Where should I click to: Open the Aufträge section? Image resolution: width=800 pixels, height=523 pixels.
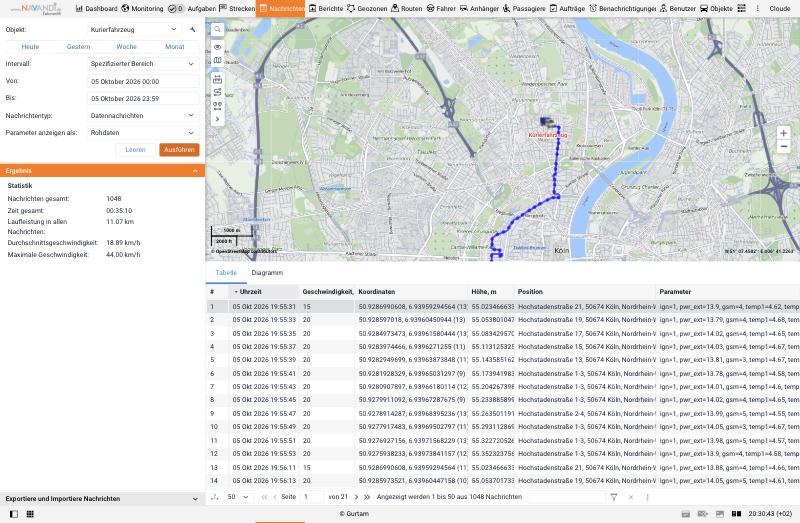tap(567, 8)
